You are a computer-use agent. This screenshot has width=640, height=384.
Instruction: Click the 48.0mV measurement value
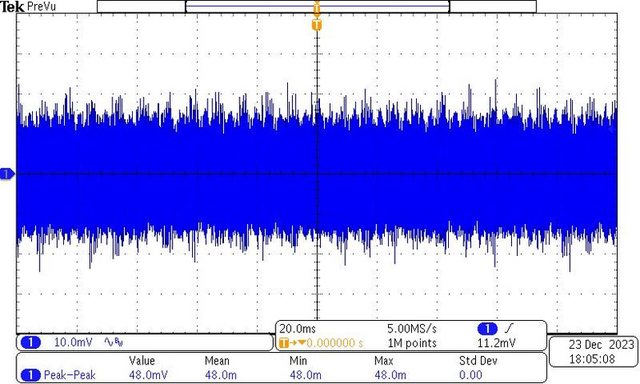[x=148, y=375]
